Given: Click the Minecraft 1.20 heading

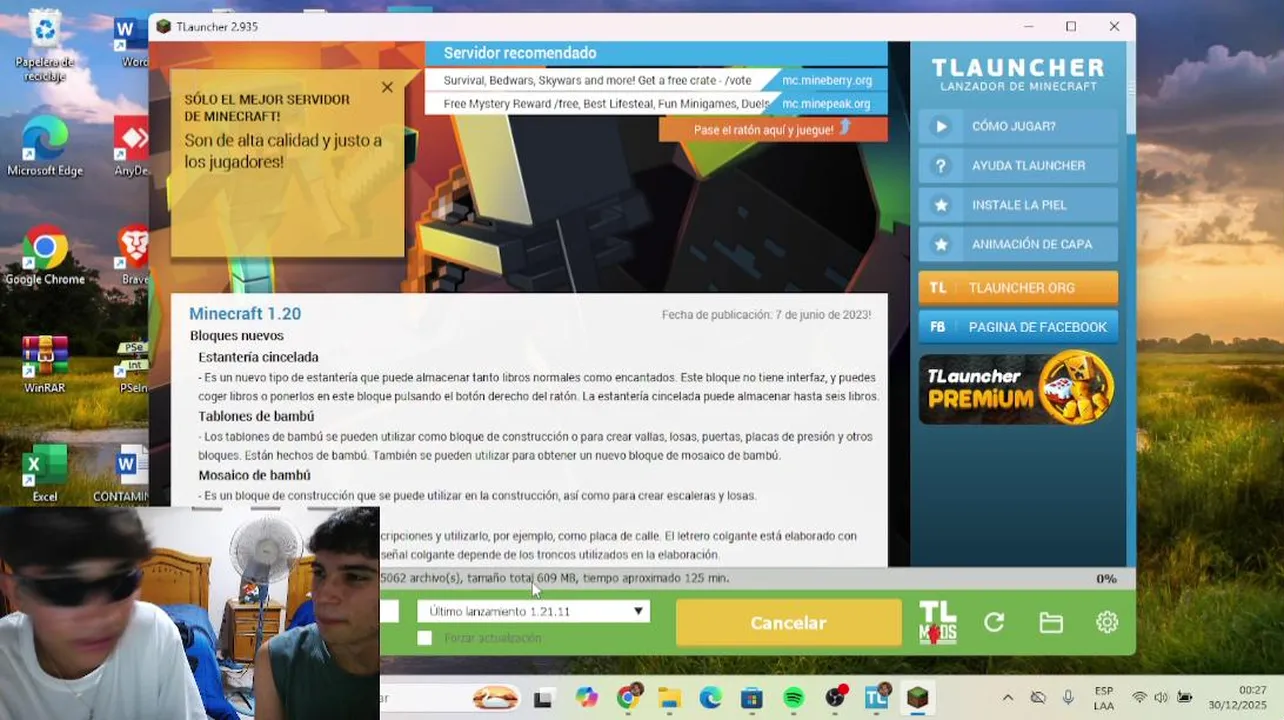Looking at the screenshot, I should pos(245,314).
